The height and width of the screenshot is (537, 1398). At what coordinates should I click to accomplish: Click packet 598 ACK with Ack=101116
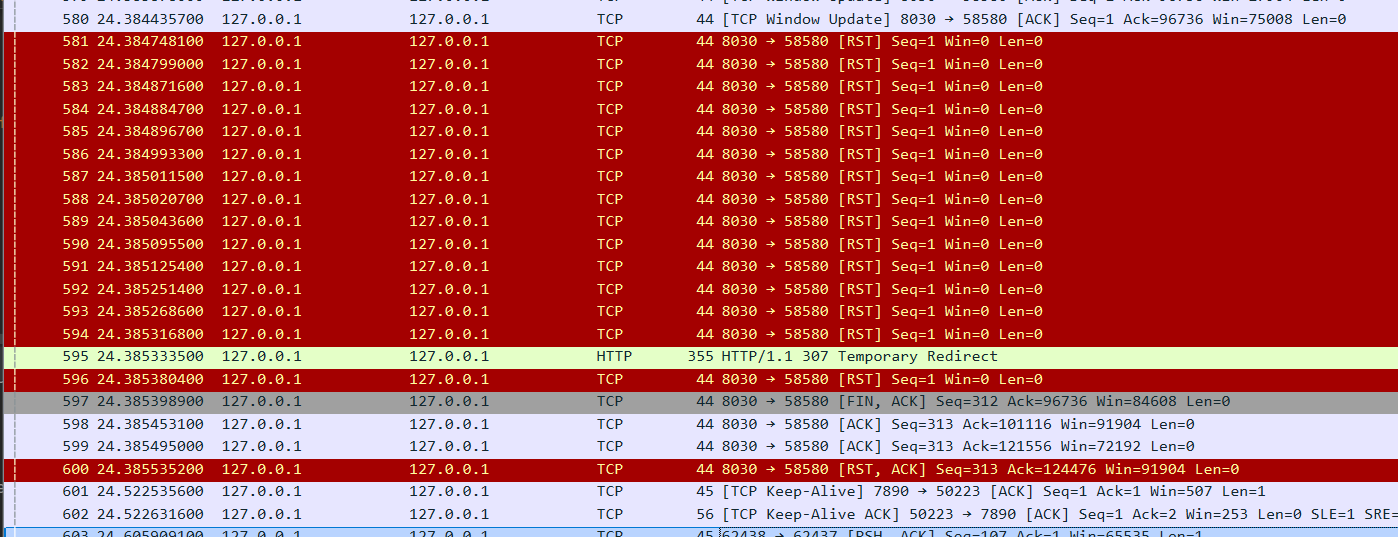pos(700,424)
